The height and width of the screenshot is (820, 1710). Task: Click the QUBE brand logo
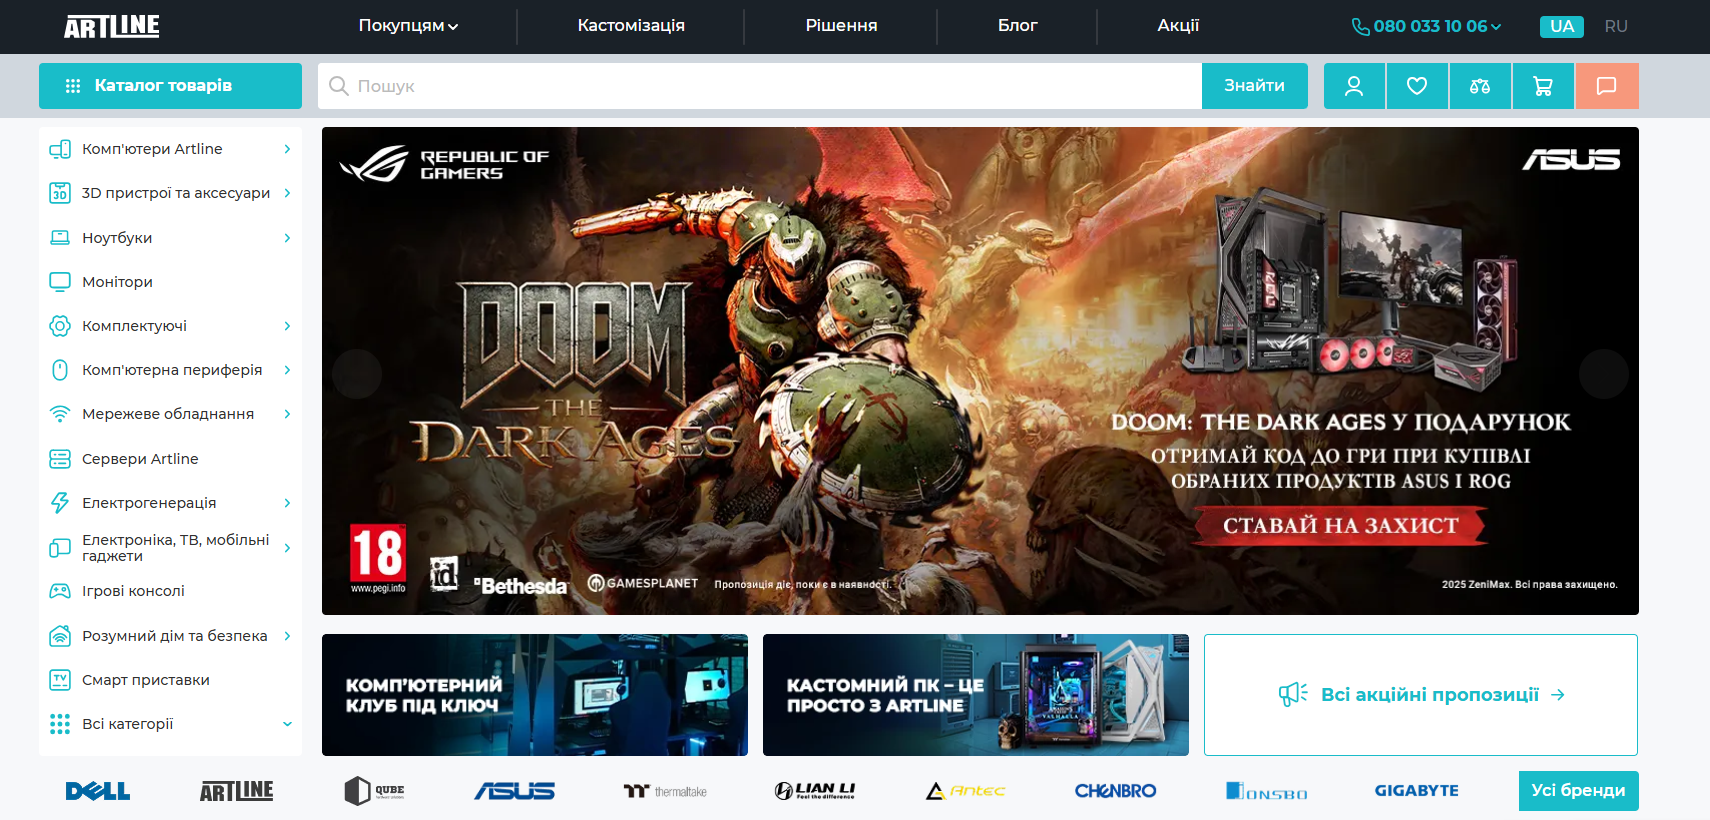[x=374, y=791]
